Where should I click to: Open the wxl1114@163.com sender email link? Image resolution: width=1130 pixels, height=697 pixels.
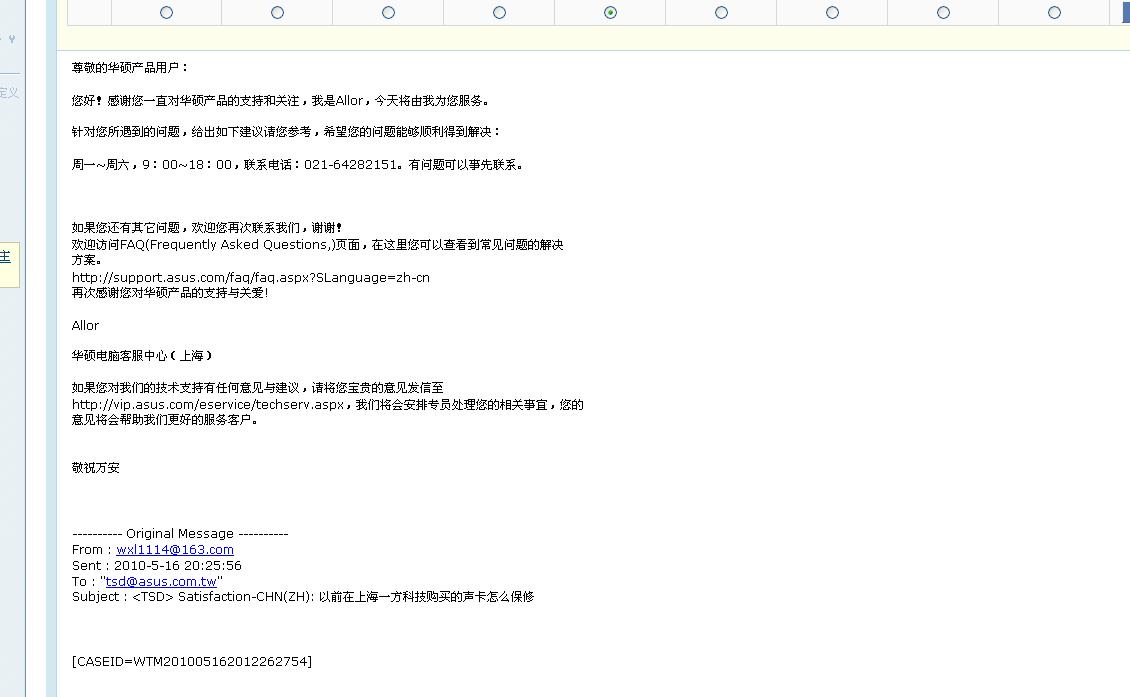[x=174, y=549]
